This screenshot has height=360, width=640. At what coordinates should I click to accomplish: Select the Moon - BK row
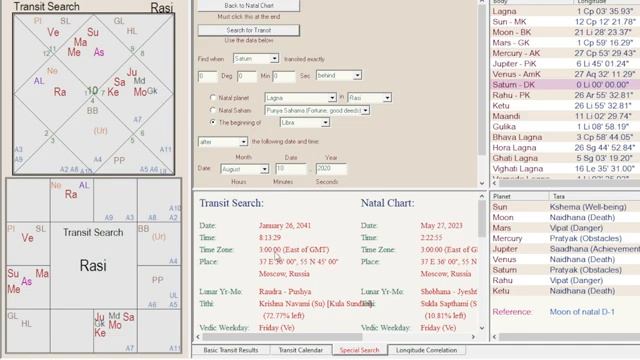tap(565, 32)
